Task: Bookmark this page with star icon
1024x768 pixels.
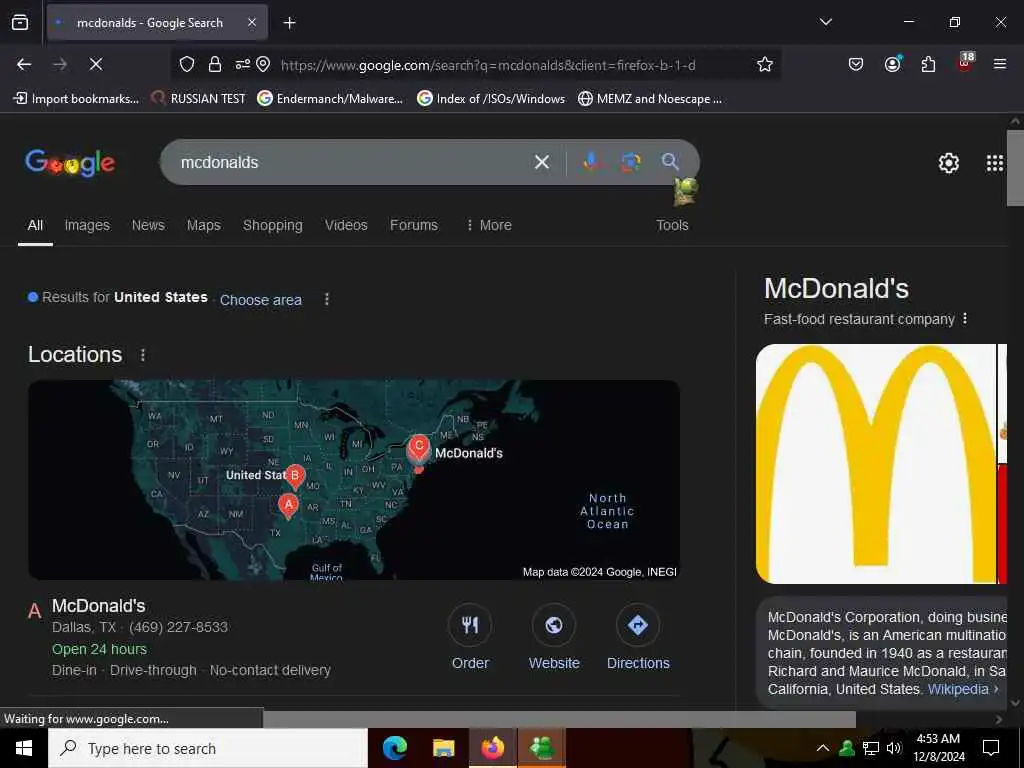Action: pos(765,64)
